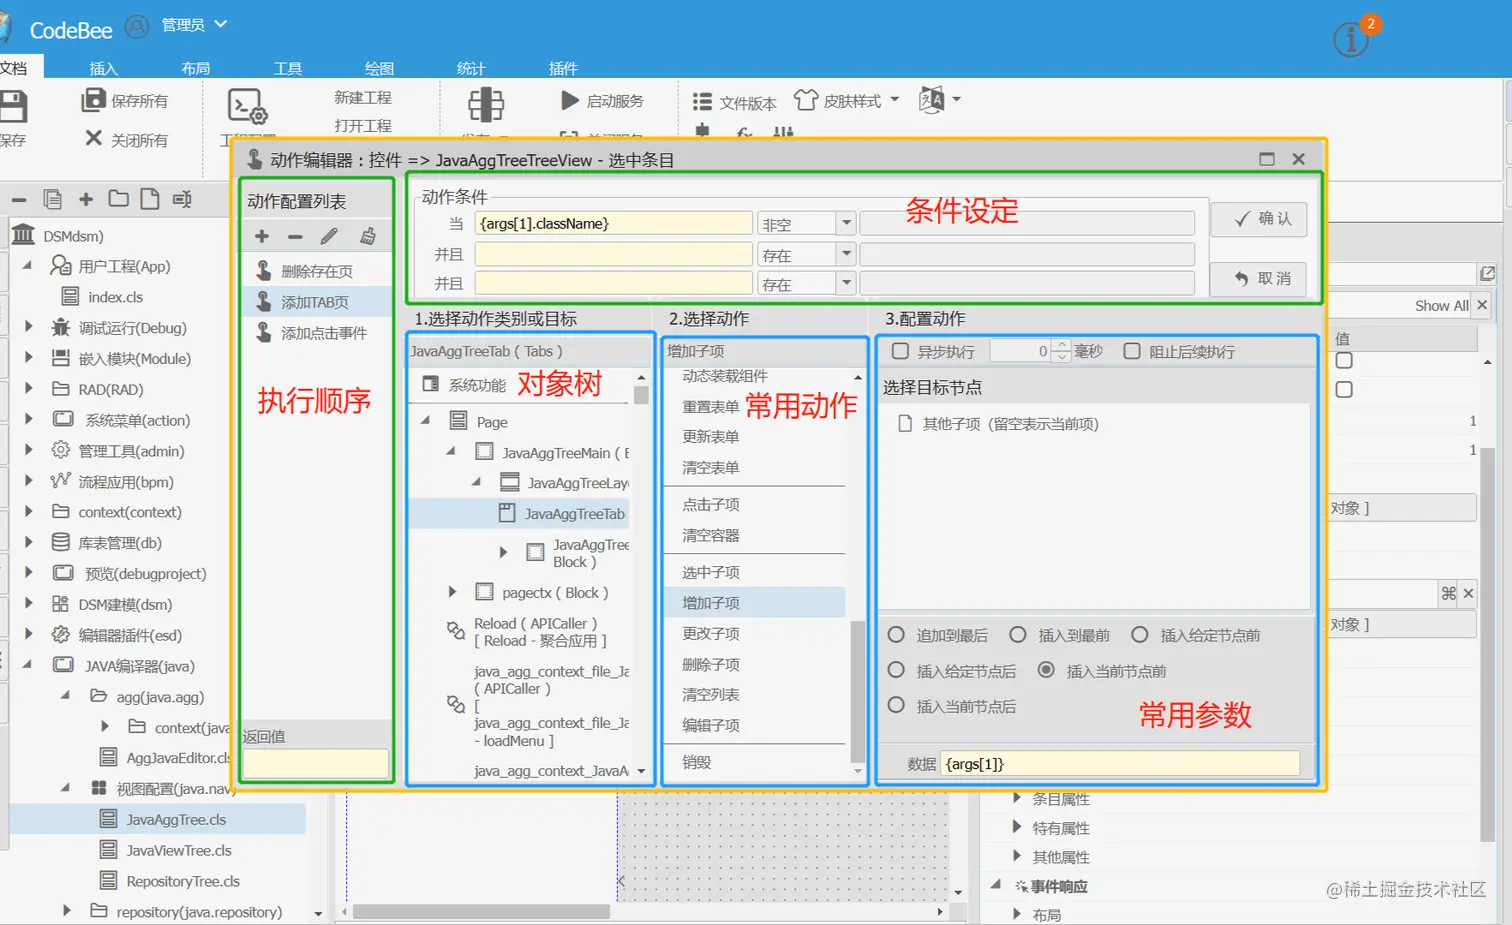The height and width of the screenshot is (925, 1512).
Task: Switch to the 插件 ribbon tab
Action: point(563,68)
